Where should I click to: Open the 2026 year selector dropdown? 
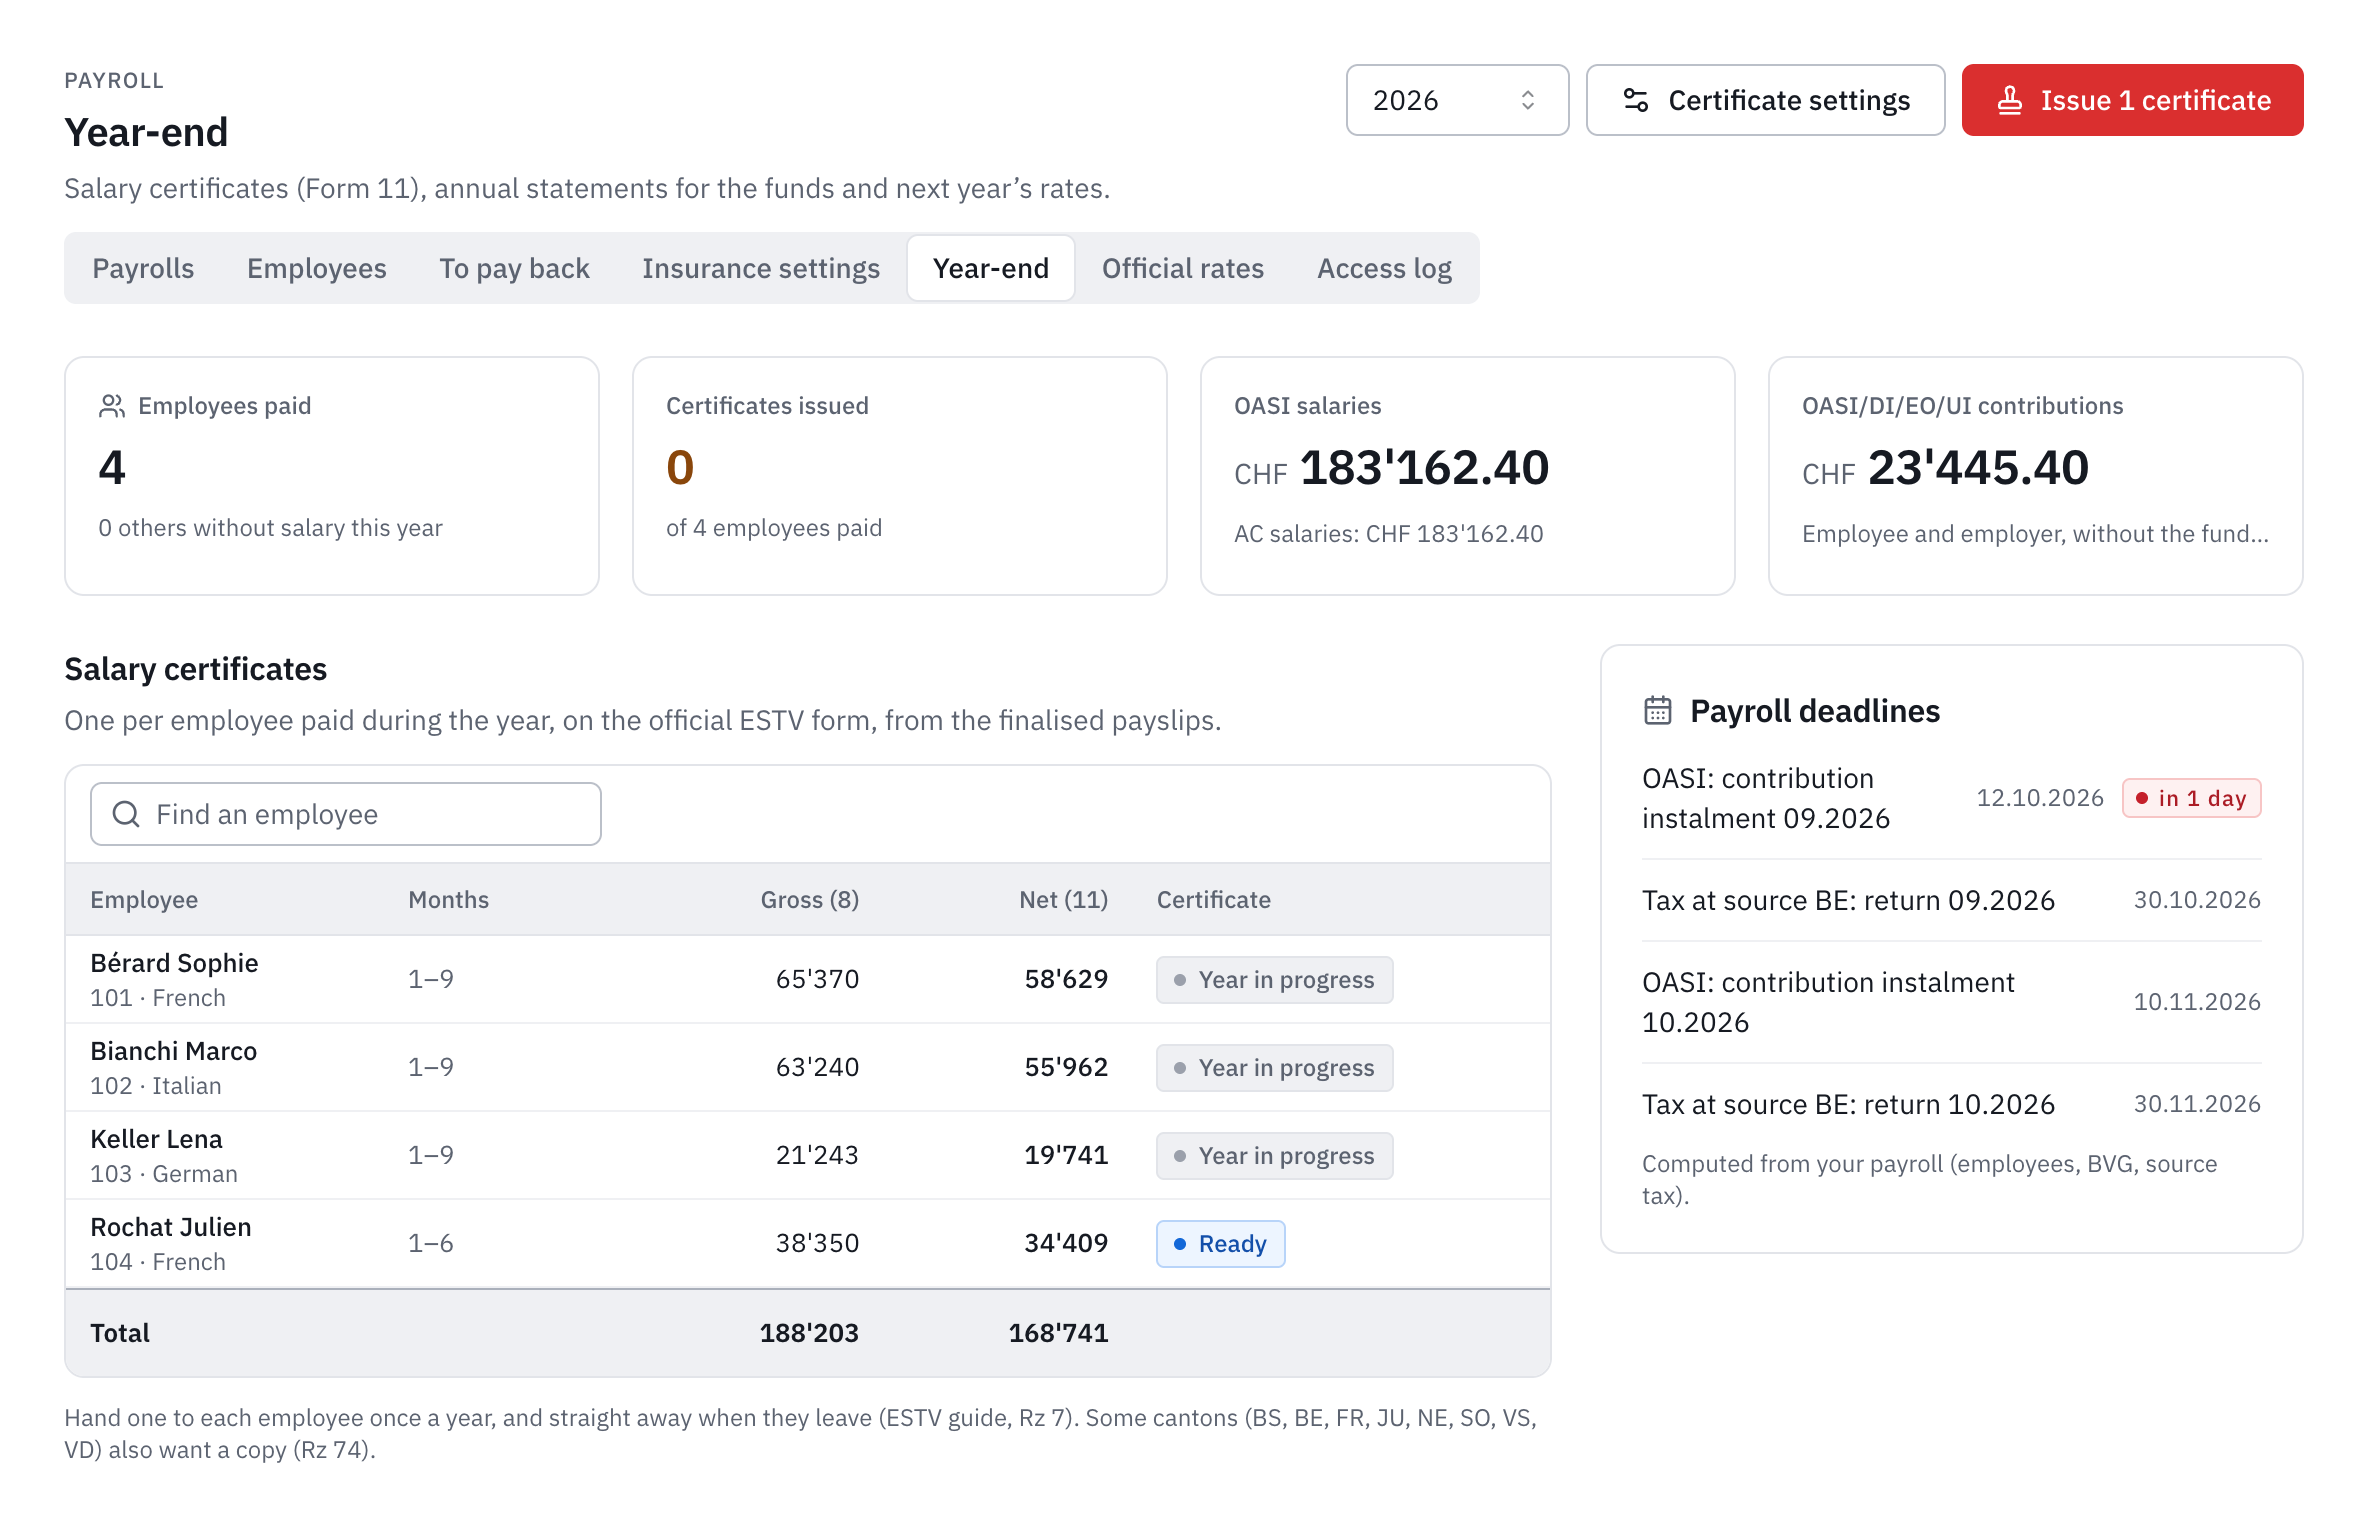click(x=1456, y=100)
